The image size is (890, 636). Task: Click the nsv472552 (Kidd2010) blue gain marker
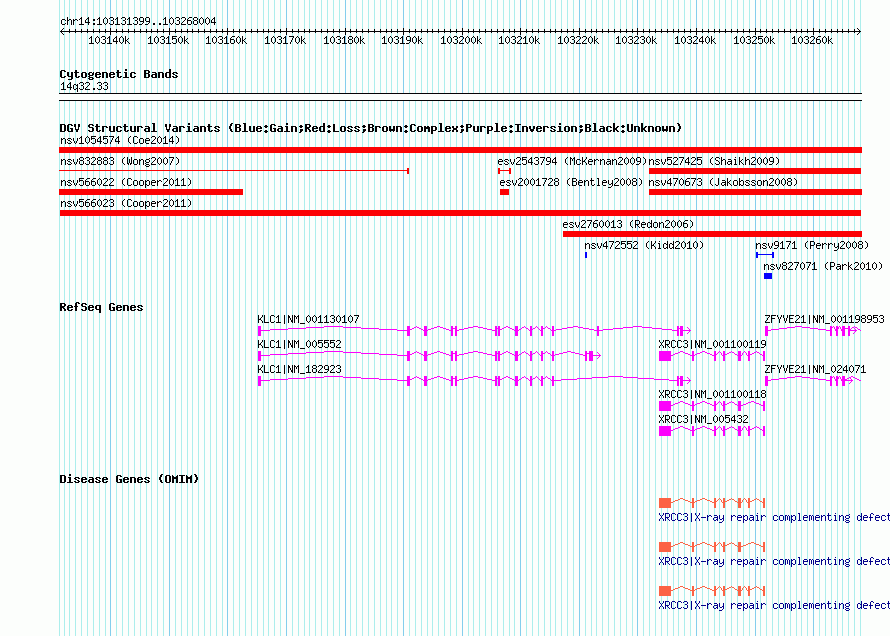[586, 255]
